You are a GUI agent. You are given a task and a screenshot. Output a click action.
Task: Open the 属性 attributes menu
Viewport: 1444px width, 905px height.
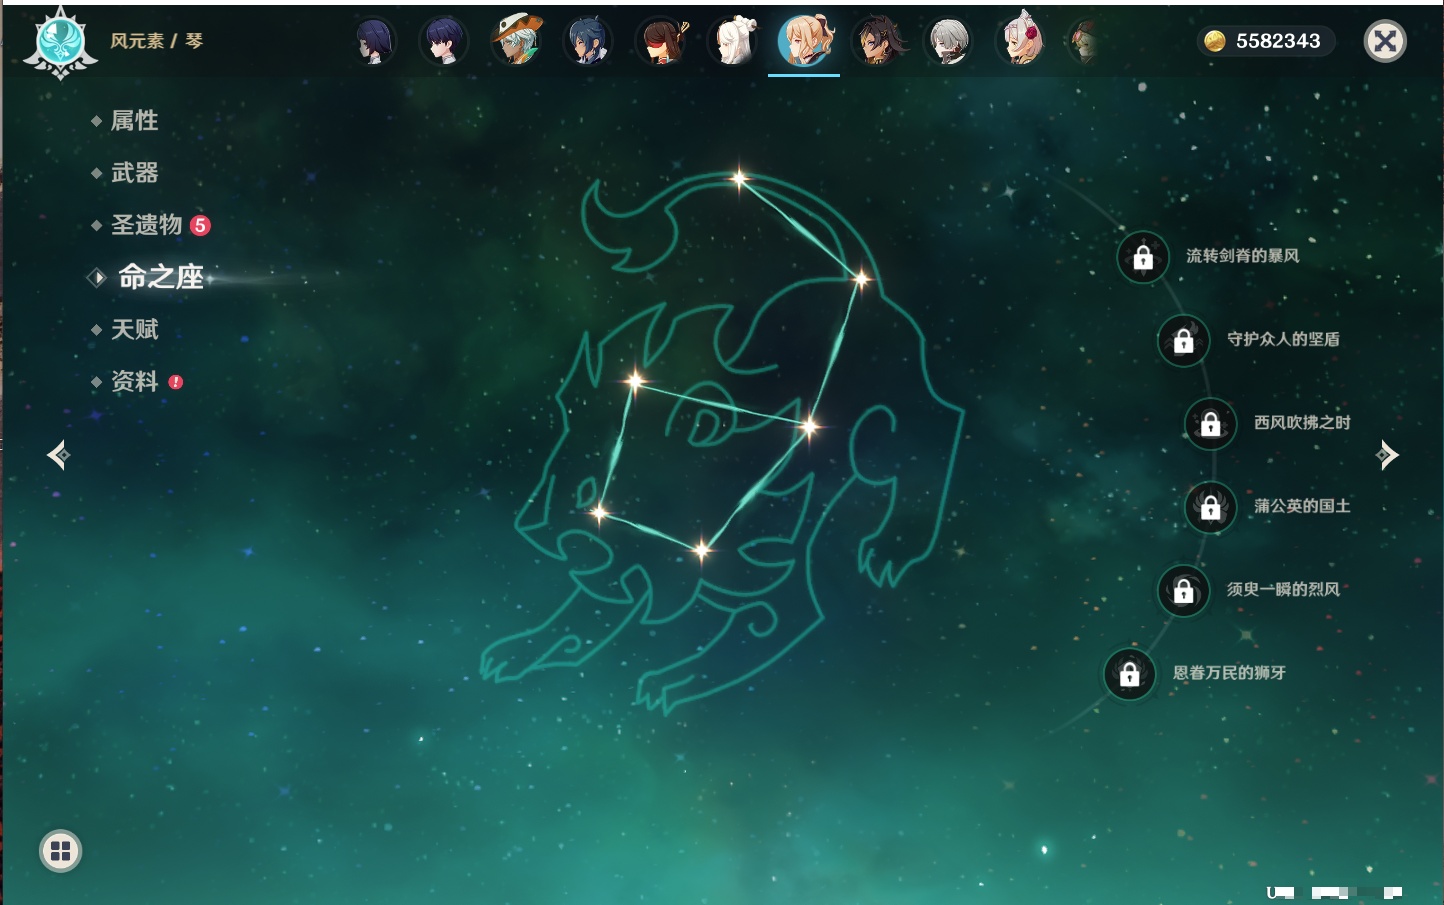134,121
